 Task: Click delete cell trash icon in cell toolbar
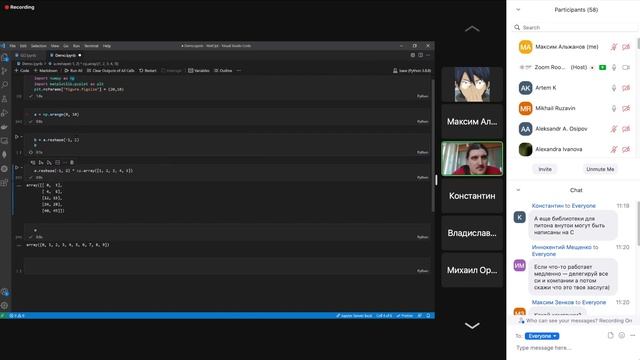[x=72, y=162]
